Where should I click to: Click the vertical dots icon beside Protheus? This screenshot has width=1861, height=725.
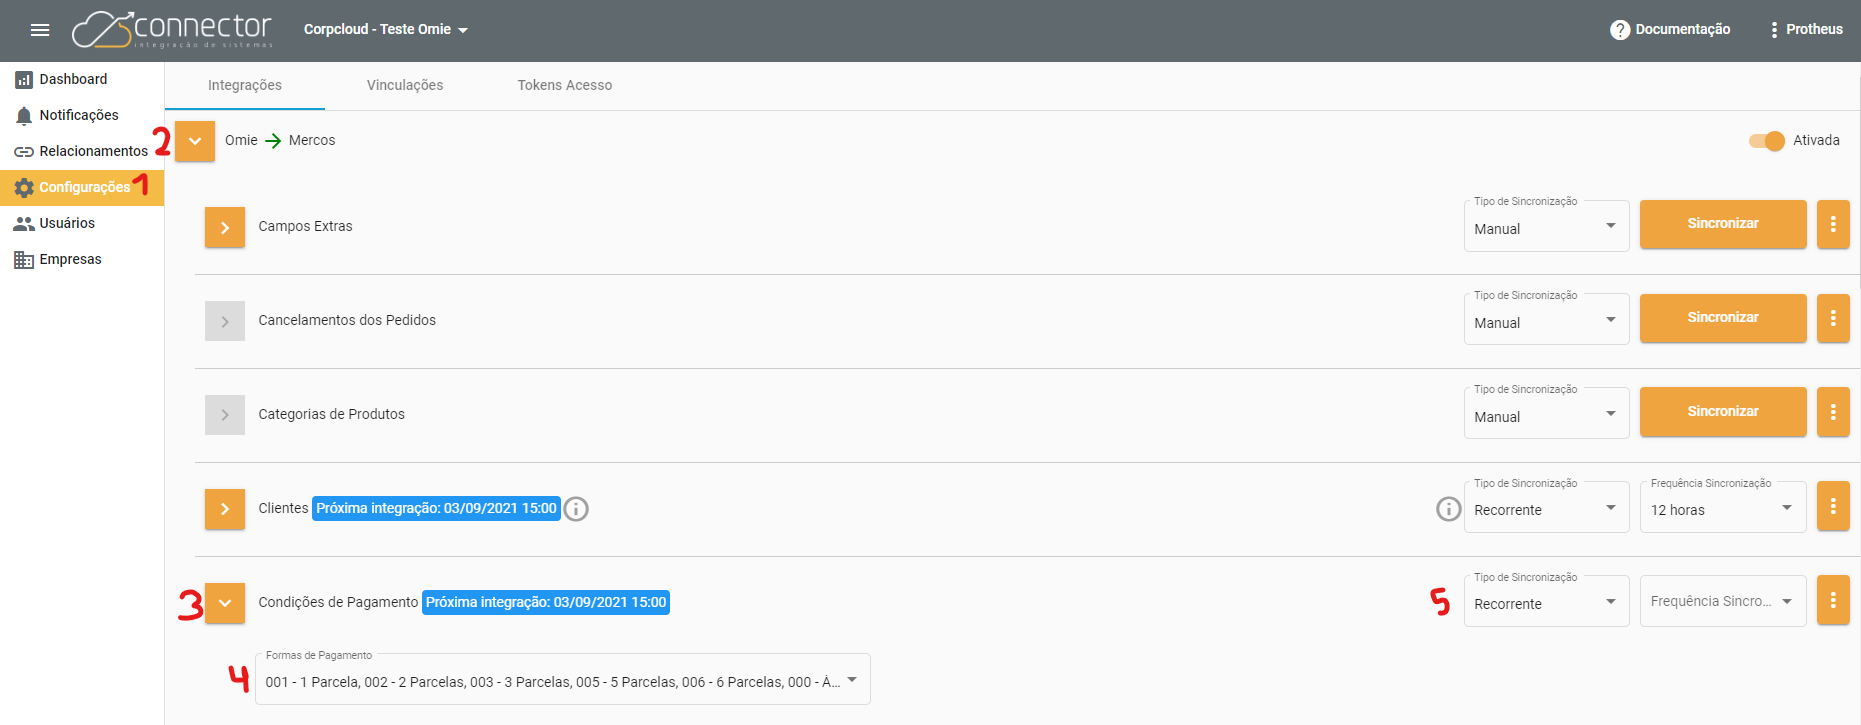point(1774,30)
